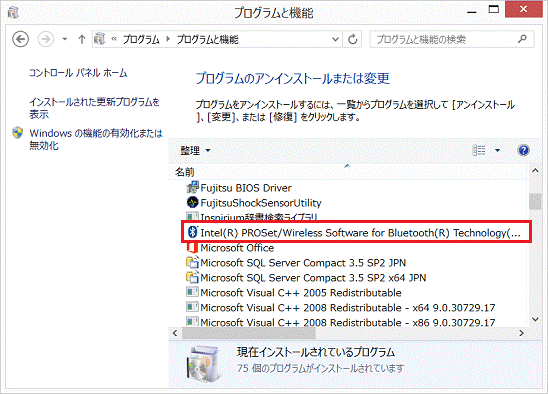The width and height of the screenshot is (548, 394).
Task: Click the Forward navigation arrow
Action: [45, 39]
